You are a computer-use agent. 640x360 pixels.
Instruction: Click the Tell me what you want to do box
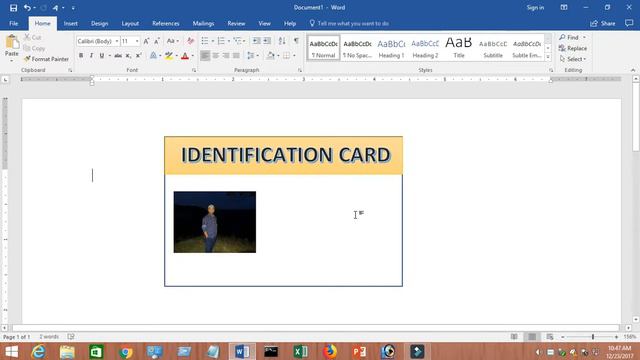349,24
